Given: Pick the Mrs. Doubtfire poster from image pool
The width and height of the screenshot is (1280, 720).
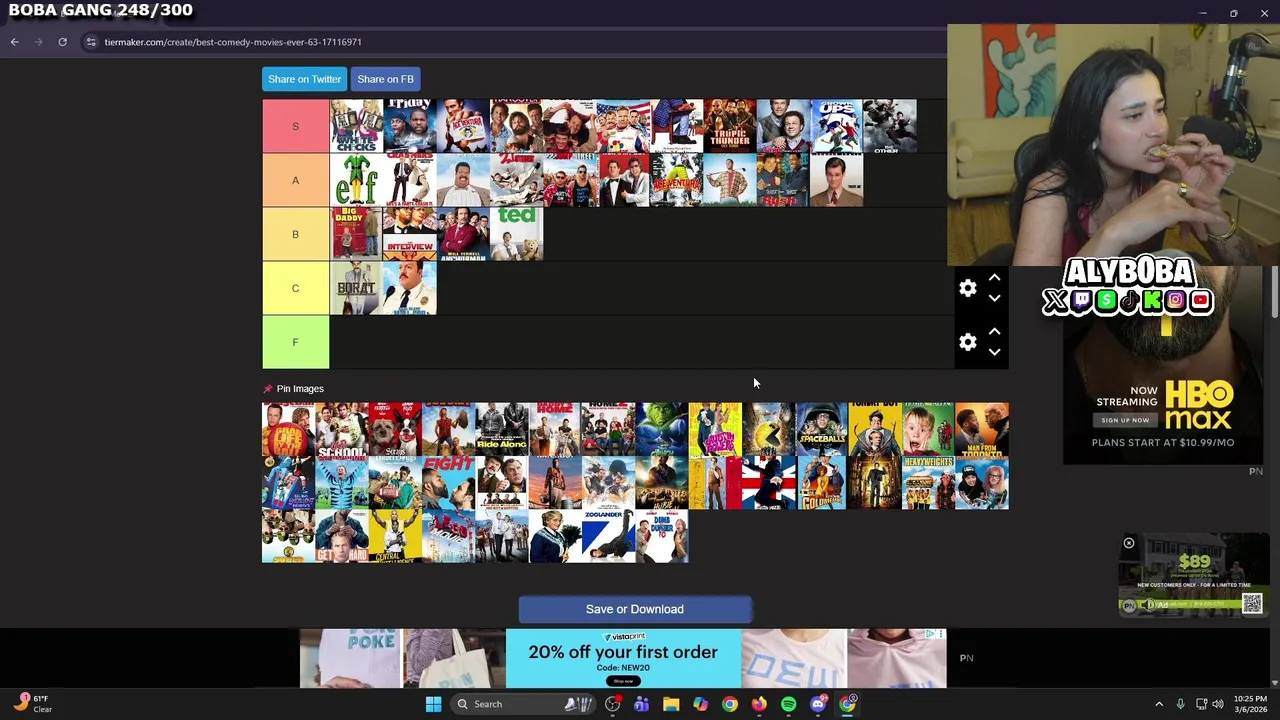Looking at the screenshot, I should coord(555,536).
